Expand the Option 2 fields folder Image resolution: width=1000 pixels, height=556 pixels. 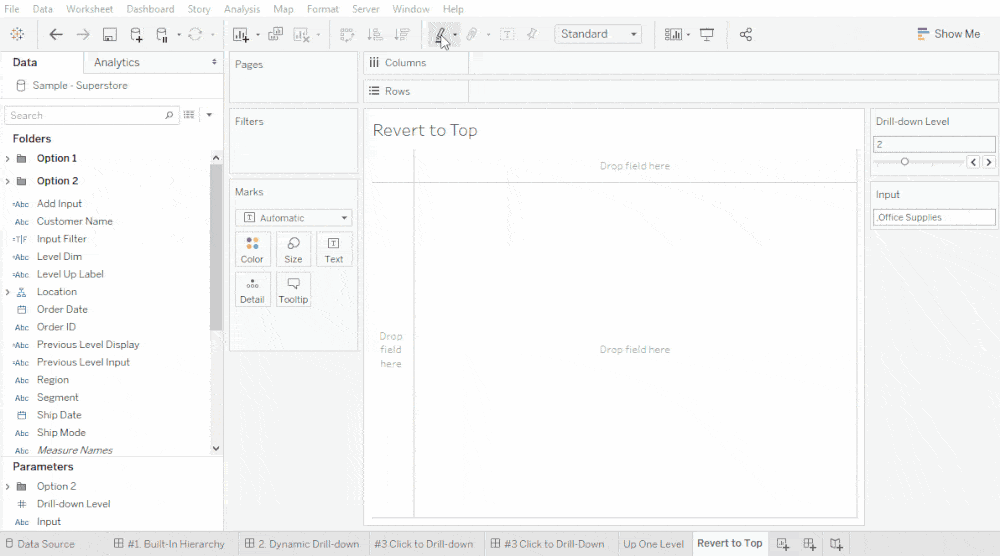click(8, 182)
